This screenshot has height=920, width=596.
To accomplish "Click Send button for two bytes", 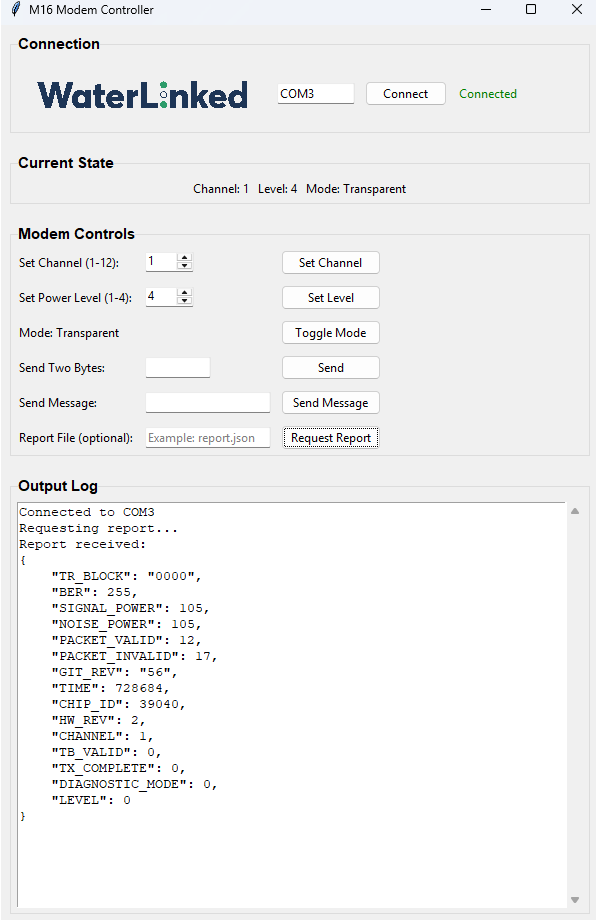I will pos(331,368).
